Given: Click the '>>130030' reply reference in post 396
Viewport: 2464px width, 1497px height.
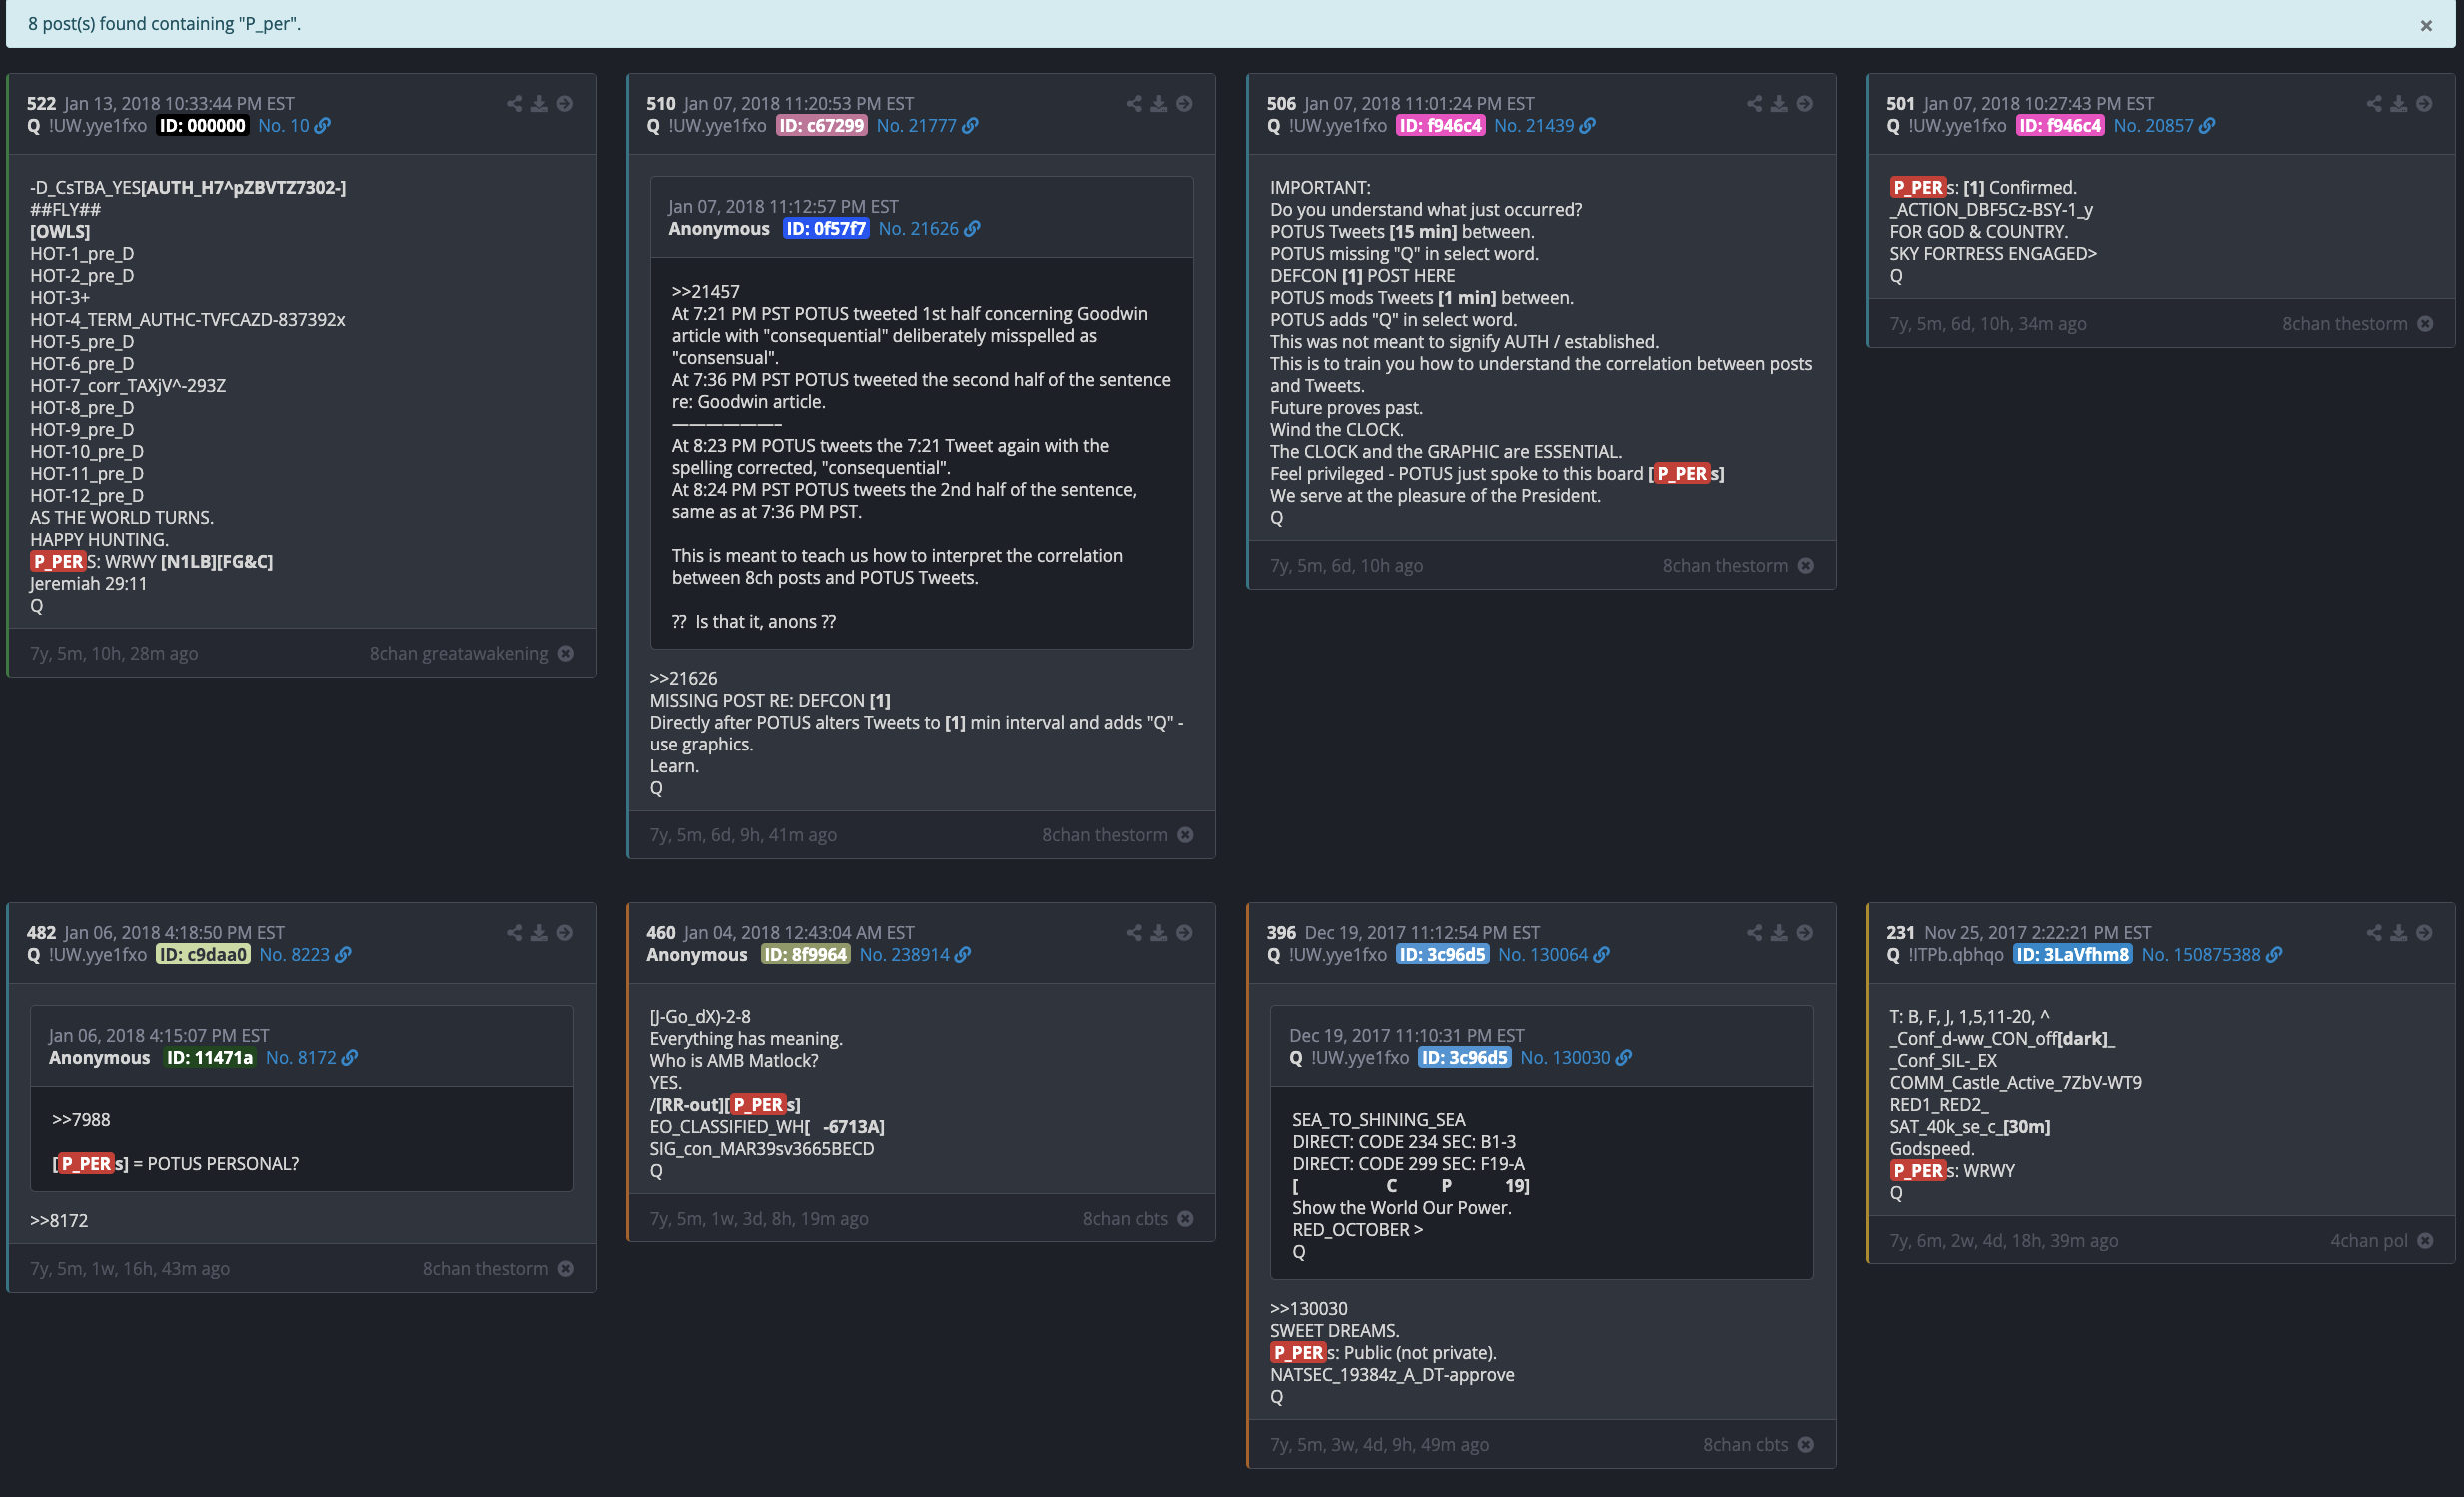Looking at the screenshot, I should (1308, 1309).
